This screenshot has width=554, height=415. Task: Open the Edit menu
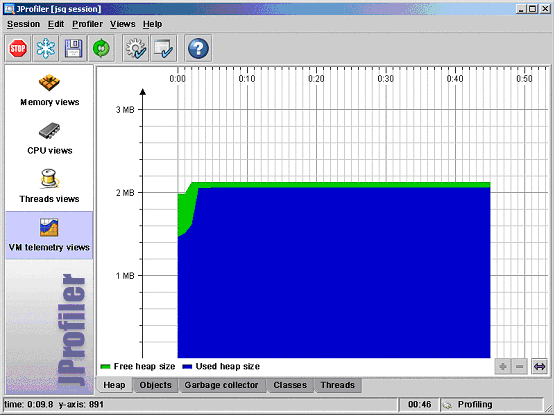(x=56, y=24)
